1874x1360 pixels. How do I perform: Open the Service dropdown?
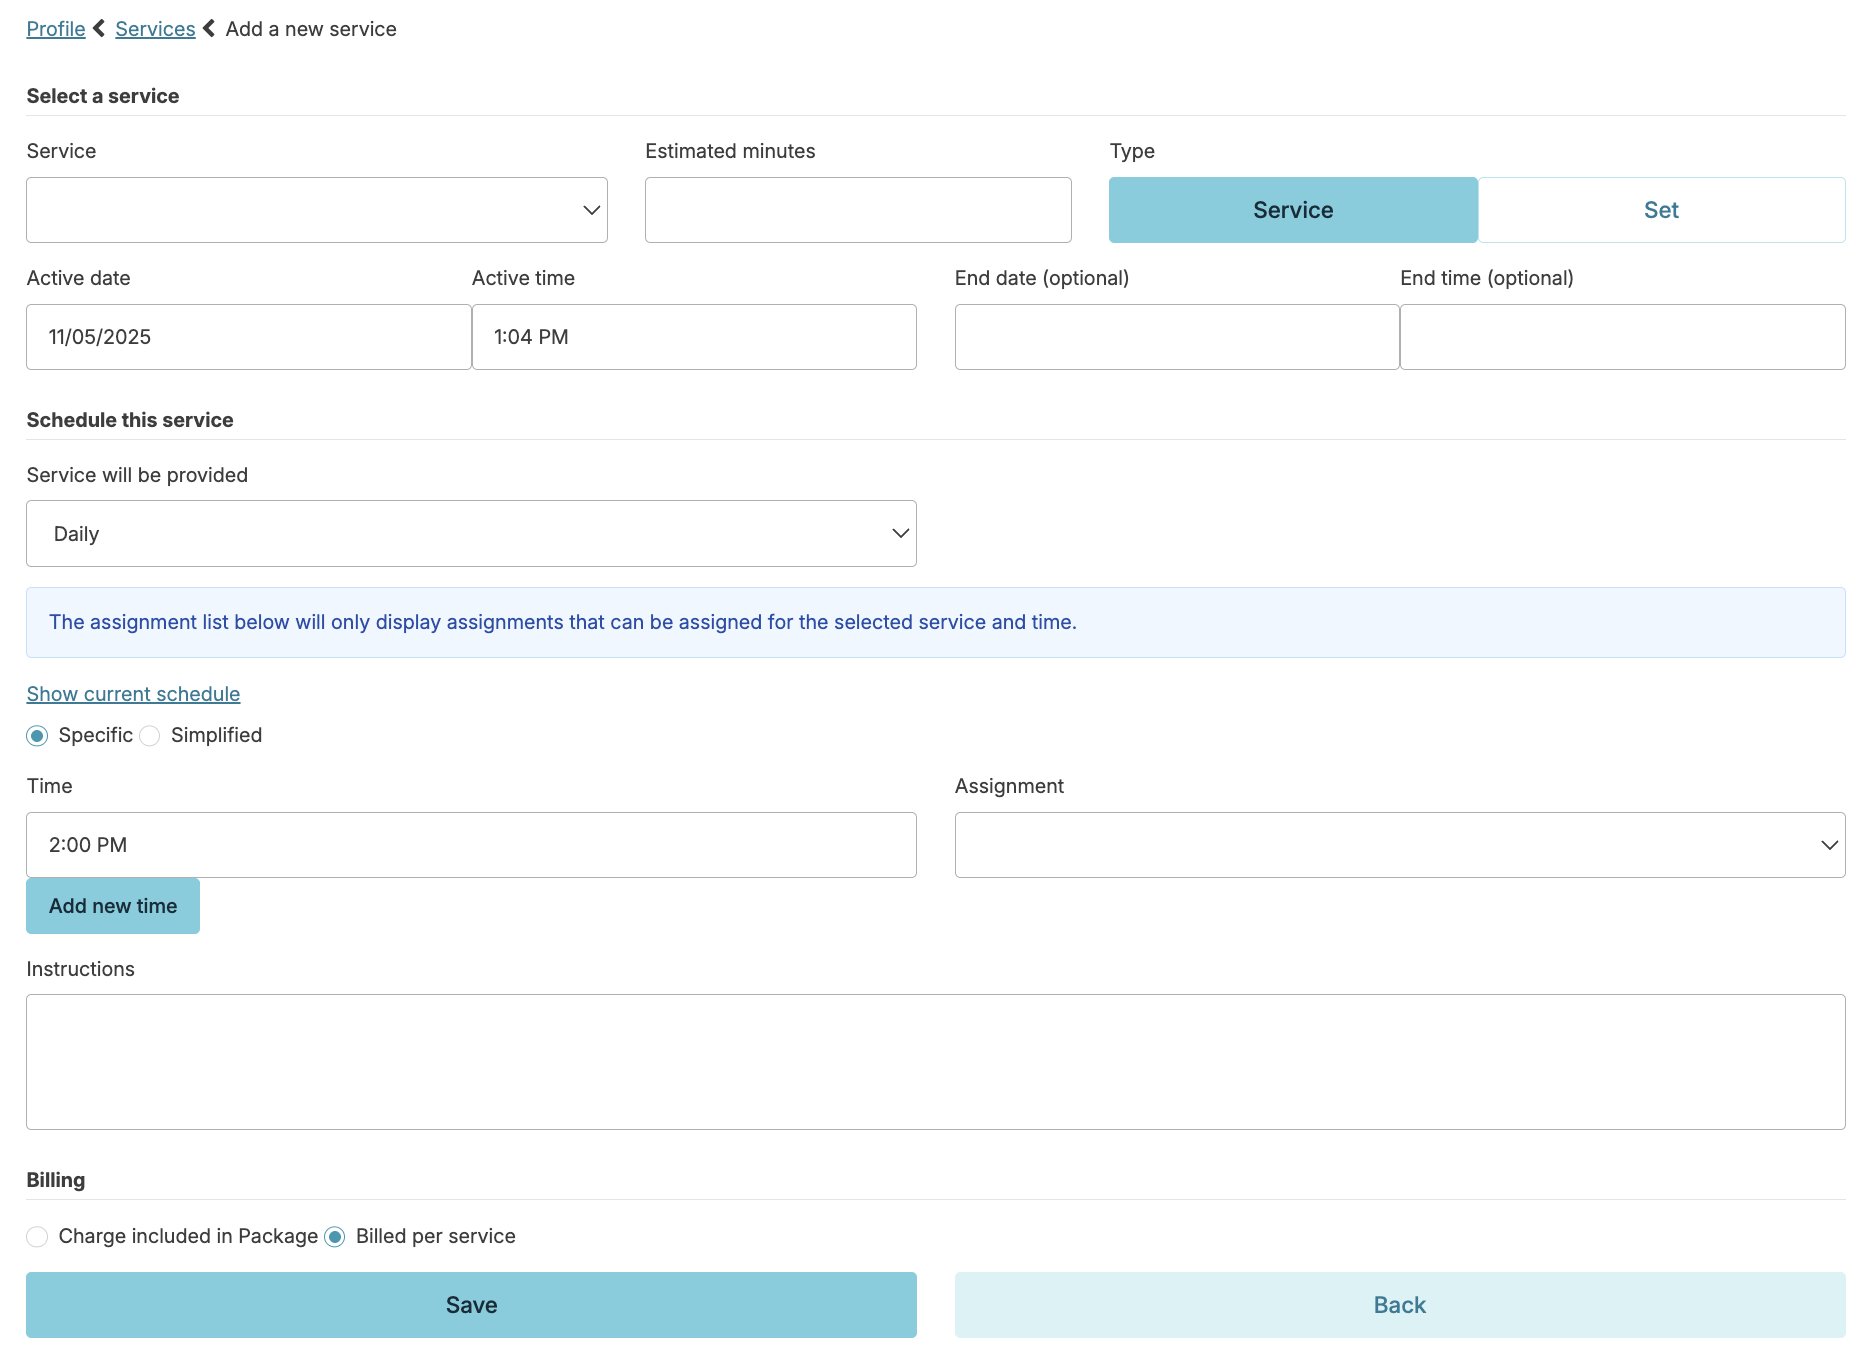317,210
